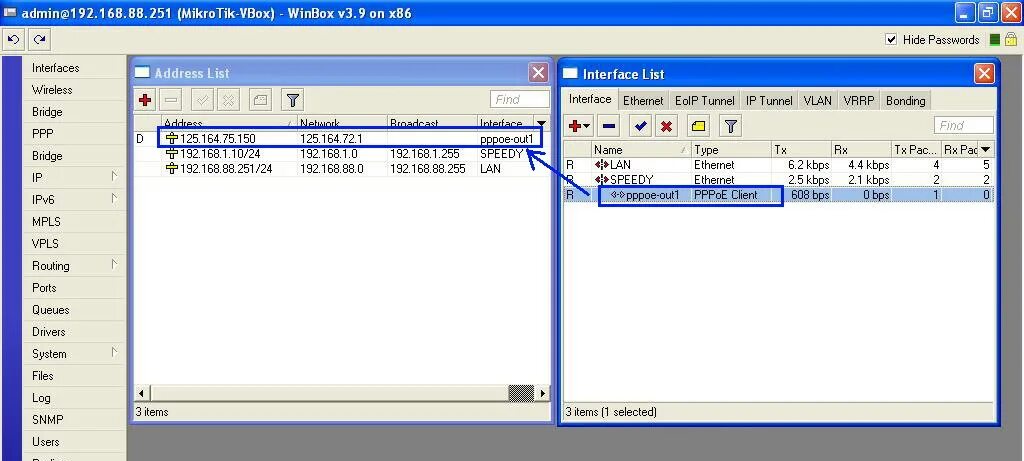The height and width of the screenshot is (461, 1024).
Task: Click the Find field in Interface List
Action: pyautogui.click(x=964, y=125)
